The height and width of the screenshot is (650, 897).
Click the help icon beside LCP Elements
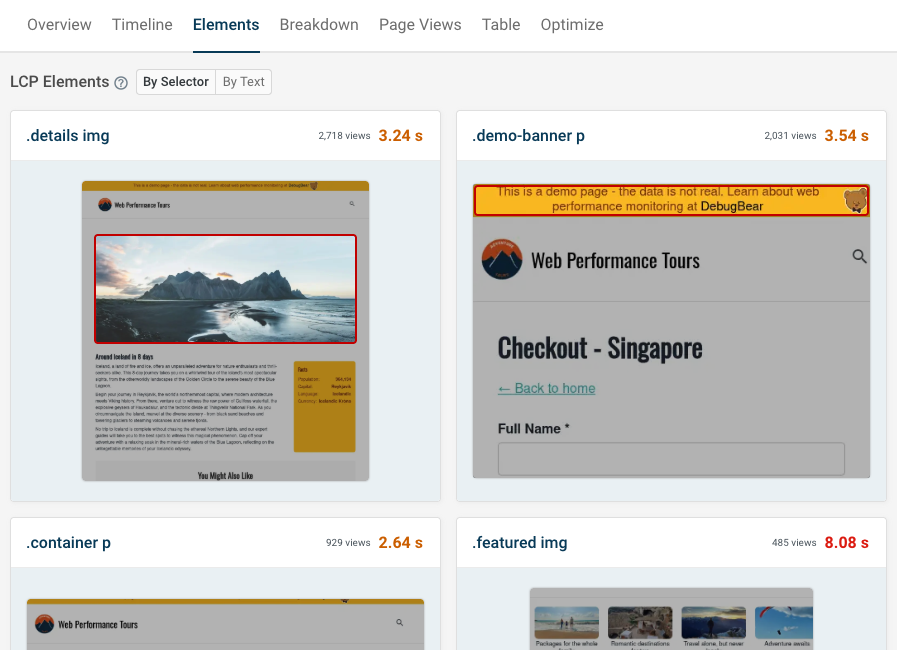[x=121, y=83]
